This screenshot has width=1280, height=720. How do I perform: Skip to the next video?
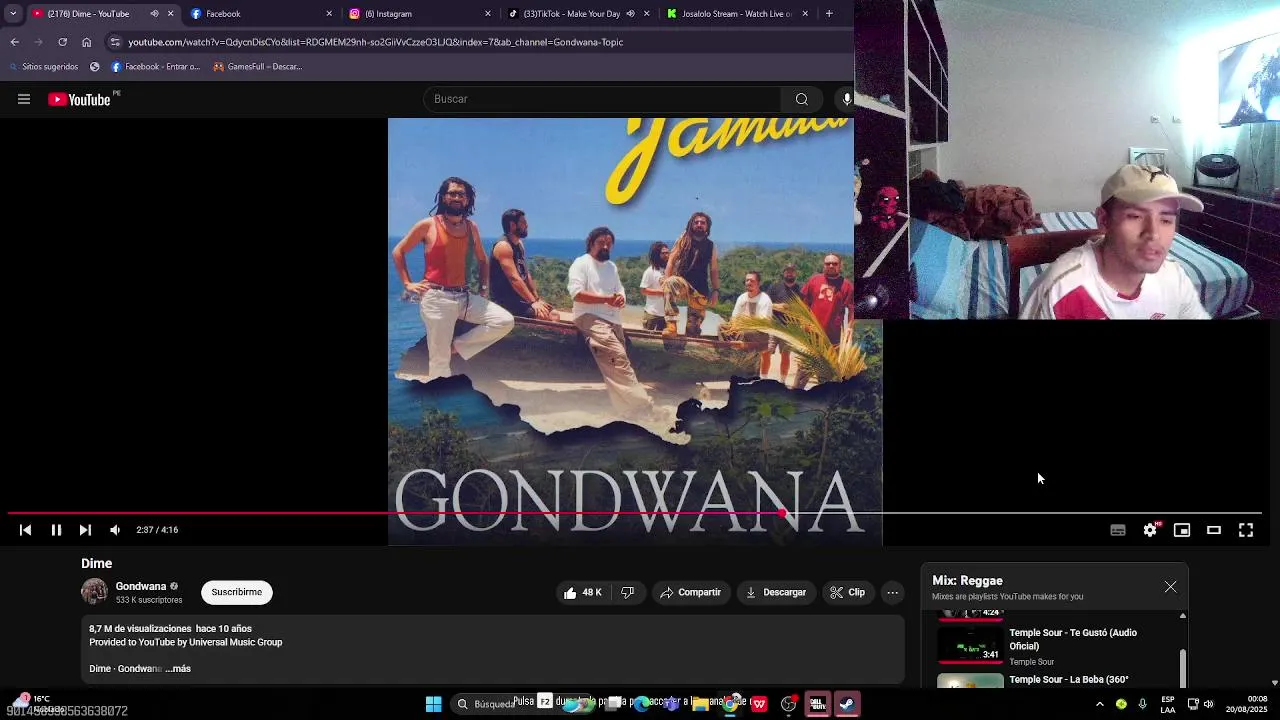(x=85, y=530)
